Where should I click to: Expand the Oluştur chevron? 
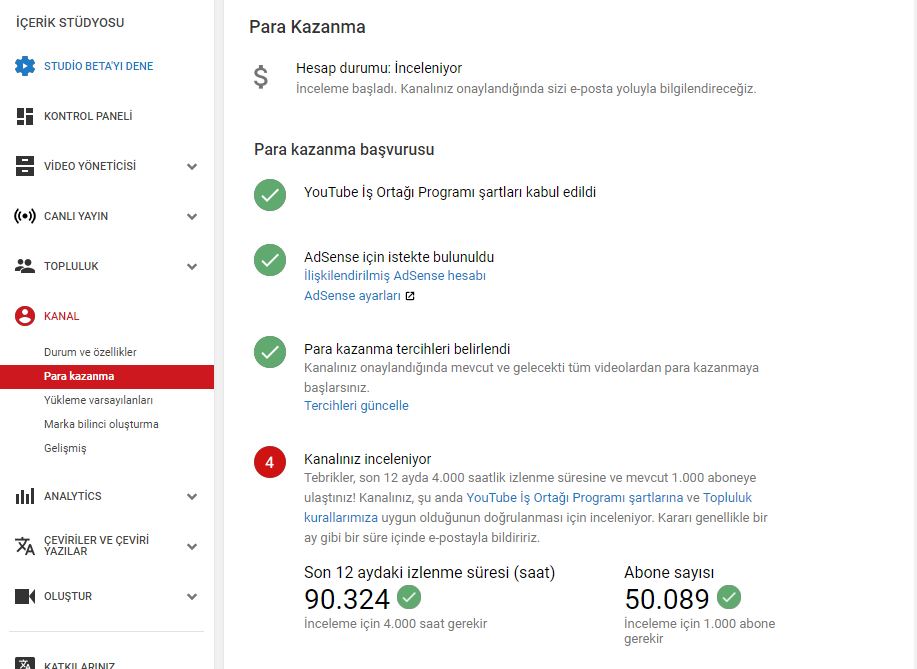click(x=192, y=596)
